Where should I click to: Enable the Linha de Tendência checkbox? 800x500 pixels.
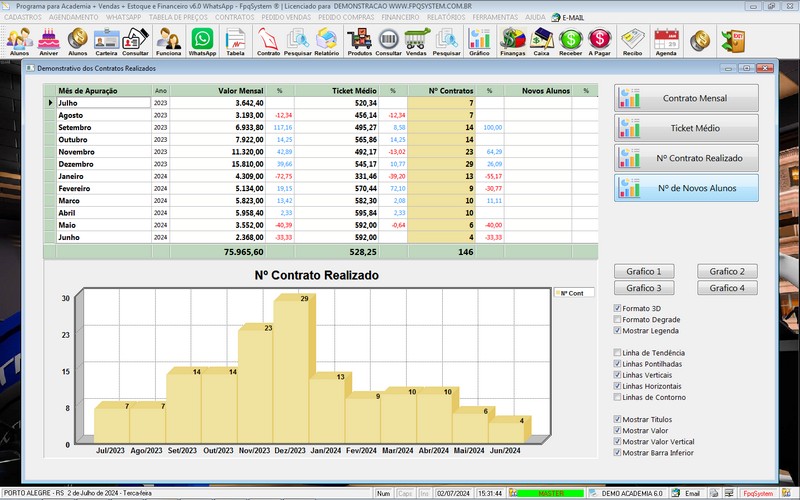click(x=617, y=353)
